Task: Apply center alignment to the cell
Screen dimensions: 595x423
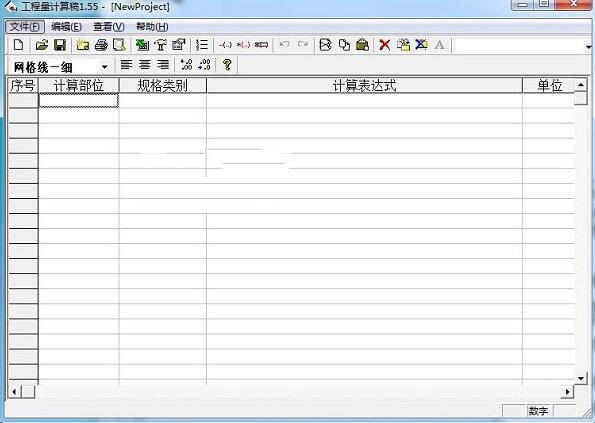Action: (145, 64)
